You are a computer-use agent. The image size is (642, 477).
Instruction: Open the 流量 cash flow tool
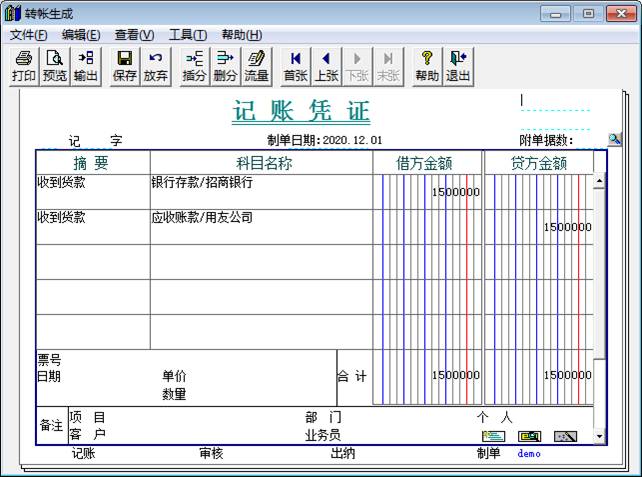coord(256,66)
